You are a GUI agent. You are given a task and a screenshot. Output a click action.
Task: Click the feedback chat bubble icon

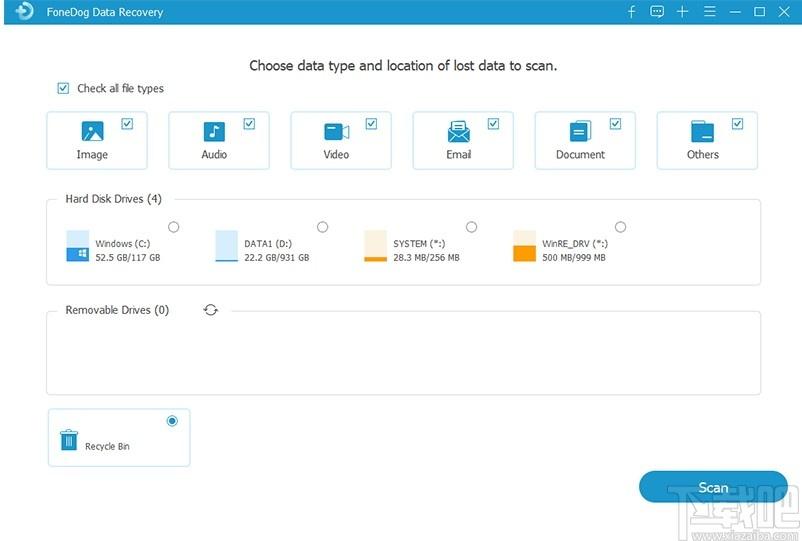point(657,12)
